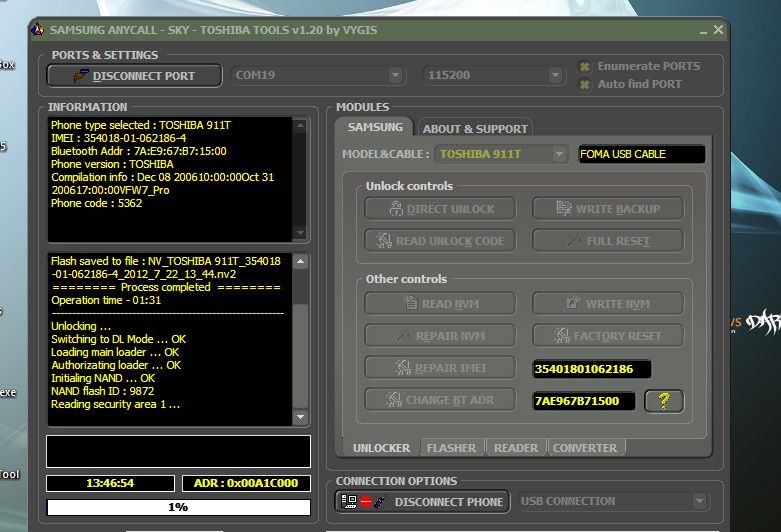Click the FOMA USB CABLE field
The image size is (781, 532).
click(642, 154)
